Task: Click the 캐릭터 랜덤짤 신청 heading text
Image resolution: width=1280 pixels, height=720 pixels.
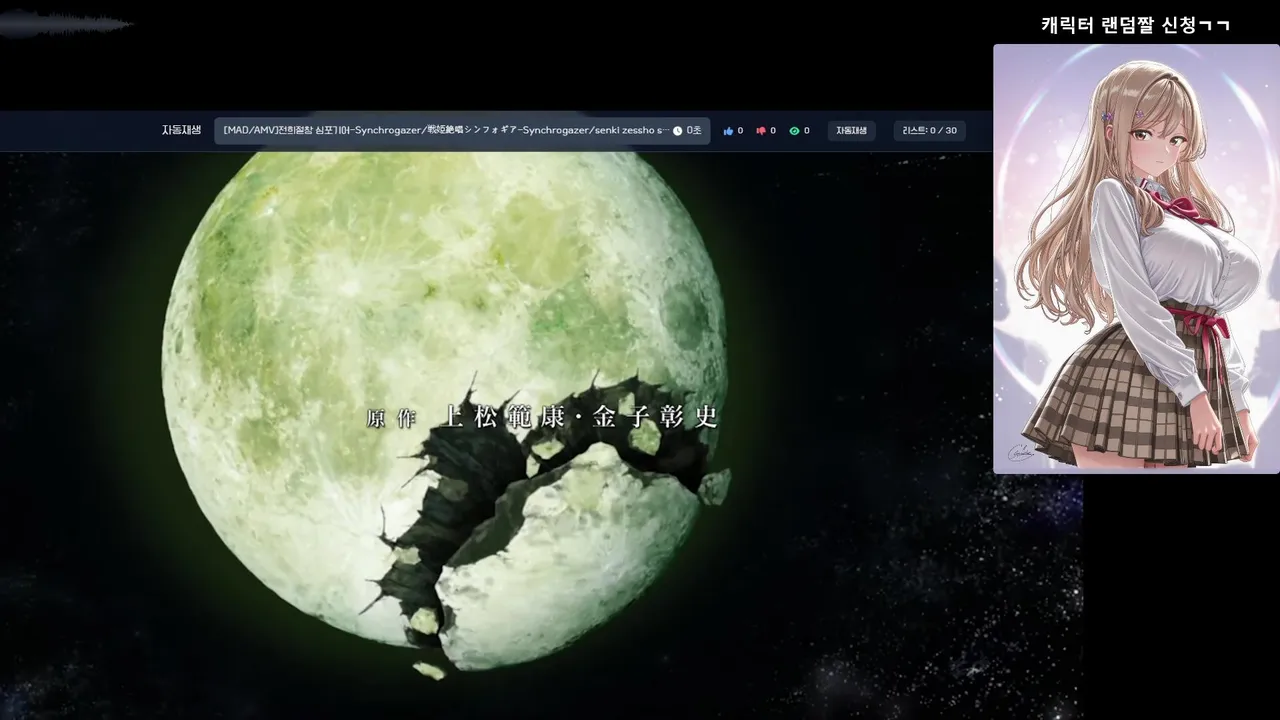Action: coord(1135,25)
